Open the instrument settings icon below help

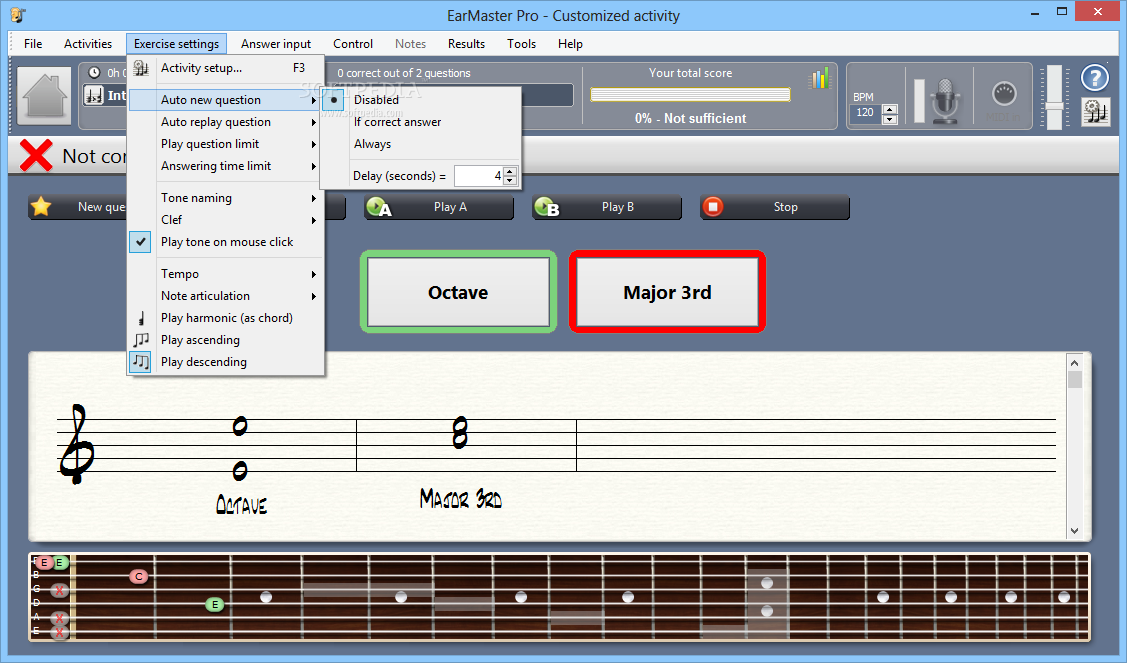1095,111
